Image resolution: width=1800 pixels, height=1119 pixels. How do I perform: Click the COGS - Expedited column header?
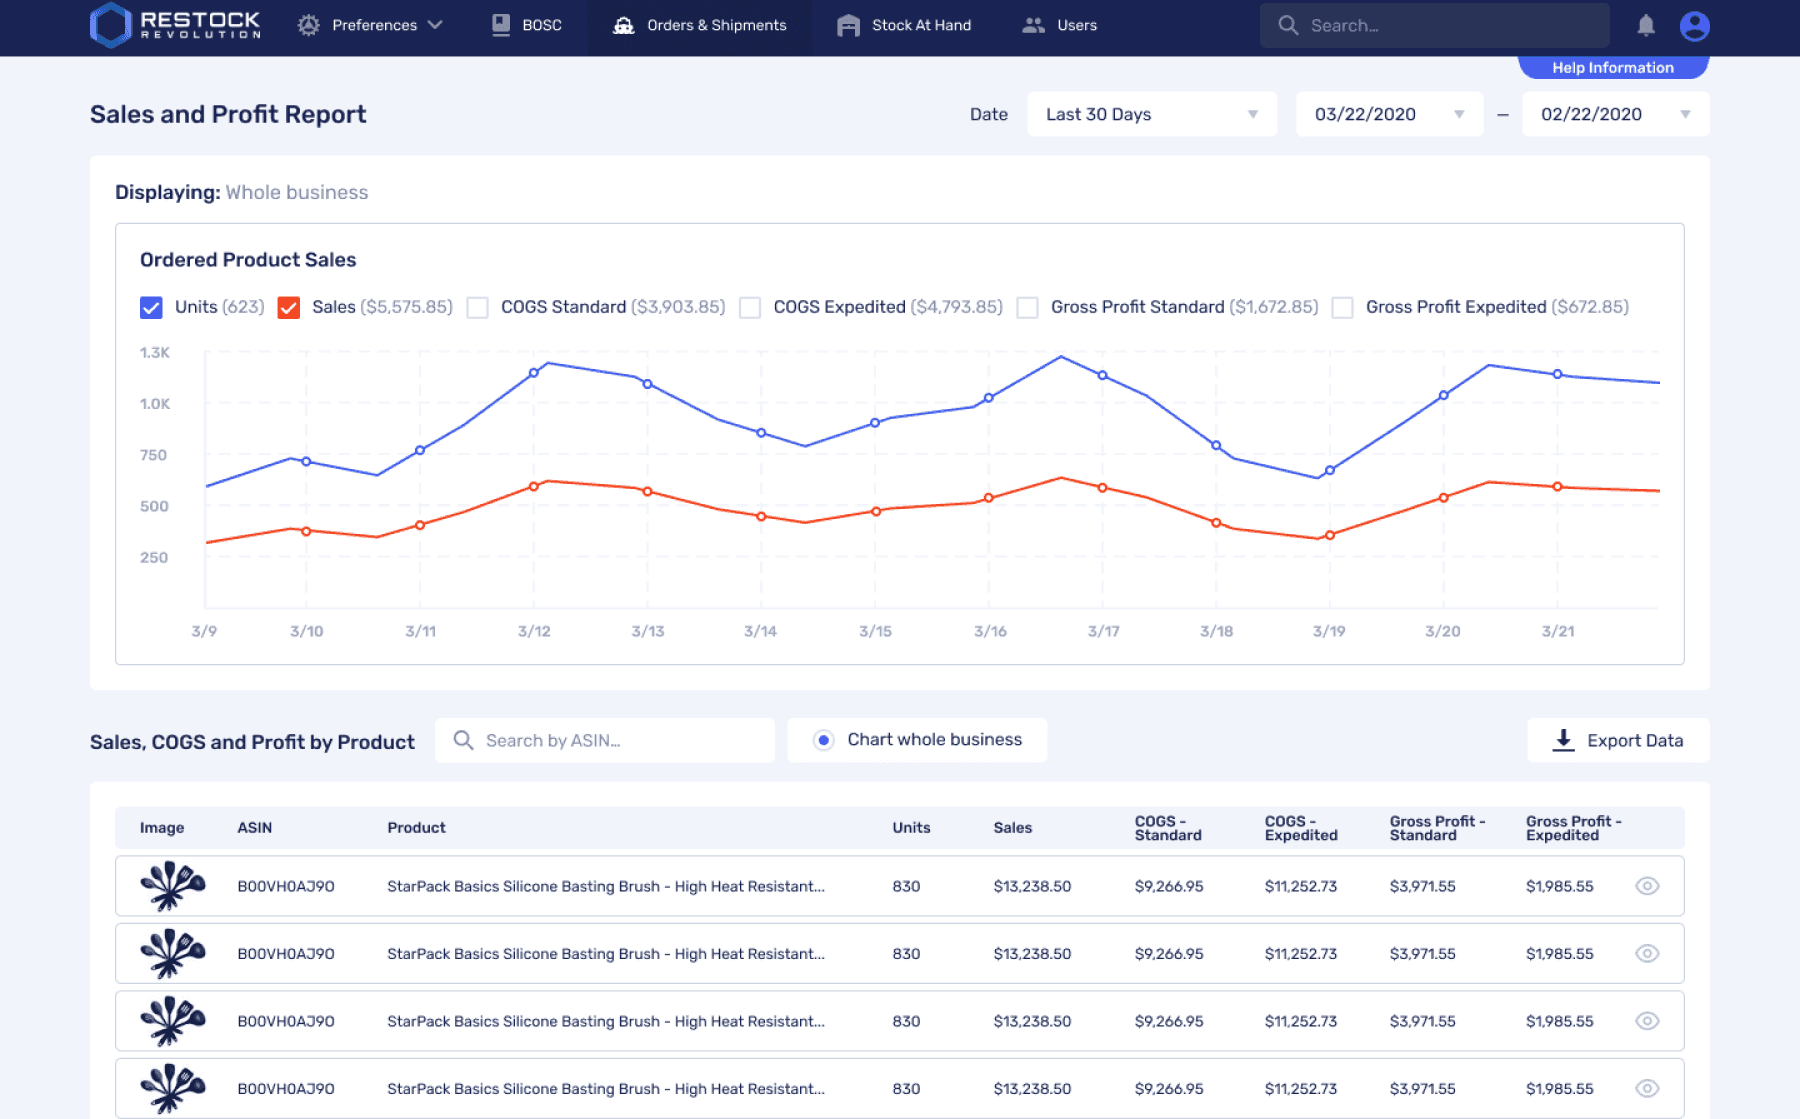1301,828
